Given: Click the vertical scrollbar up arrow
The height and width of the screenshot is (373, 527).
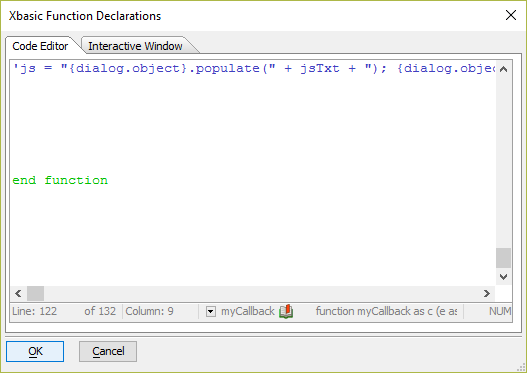Looking at the screenshot, I should tap(503, 69).
